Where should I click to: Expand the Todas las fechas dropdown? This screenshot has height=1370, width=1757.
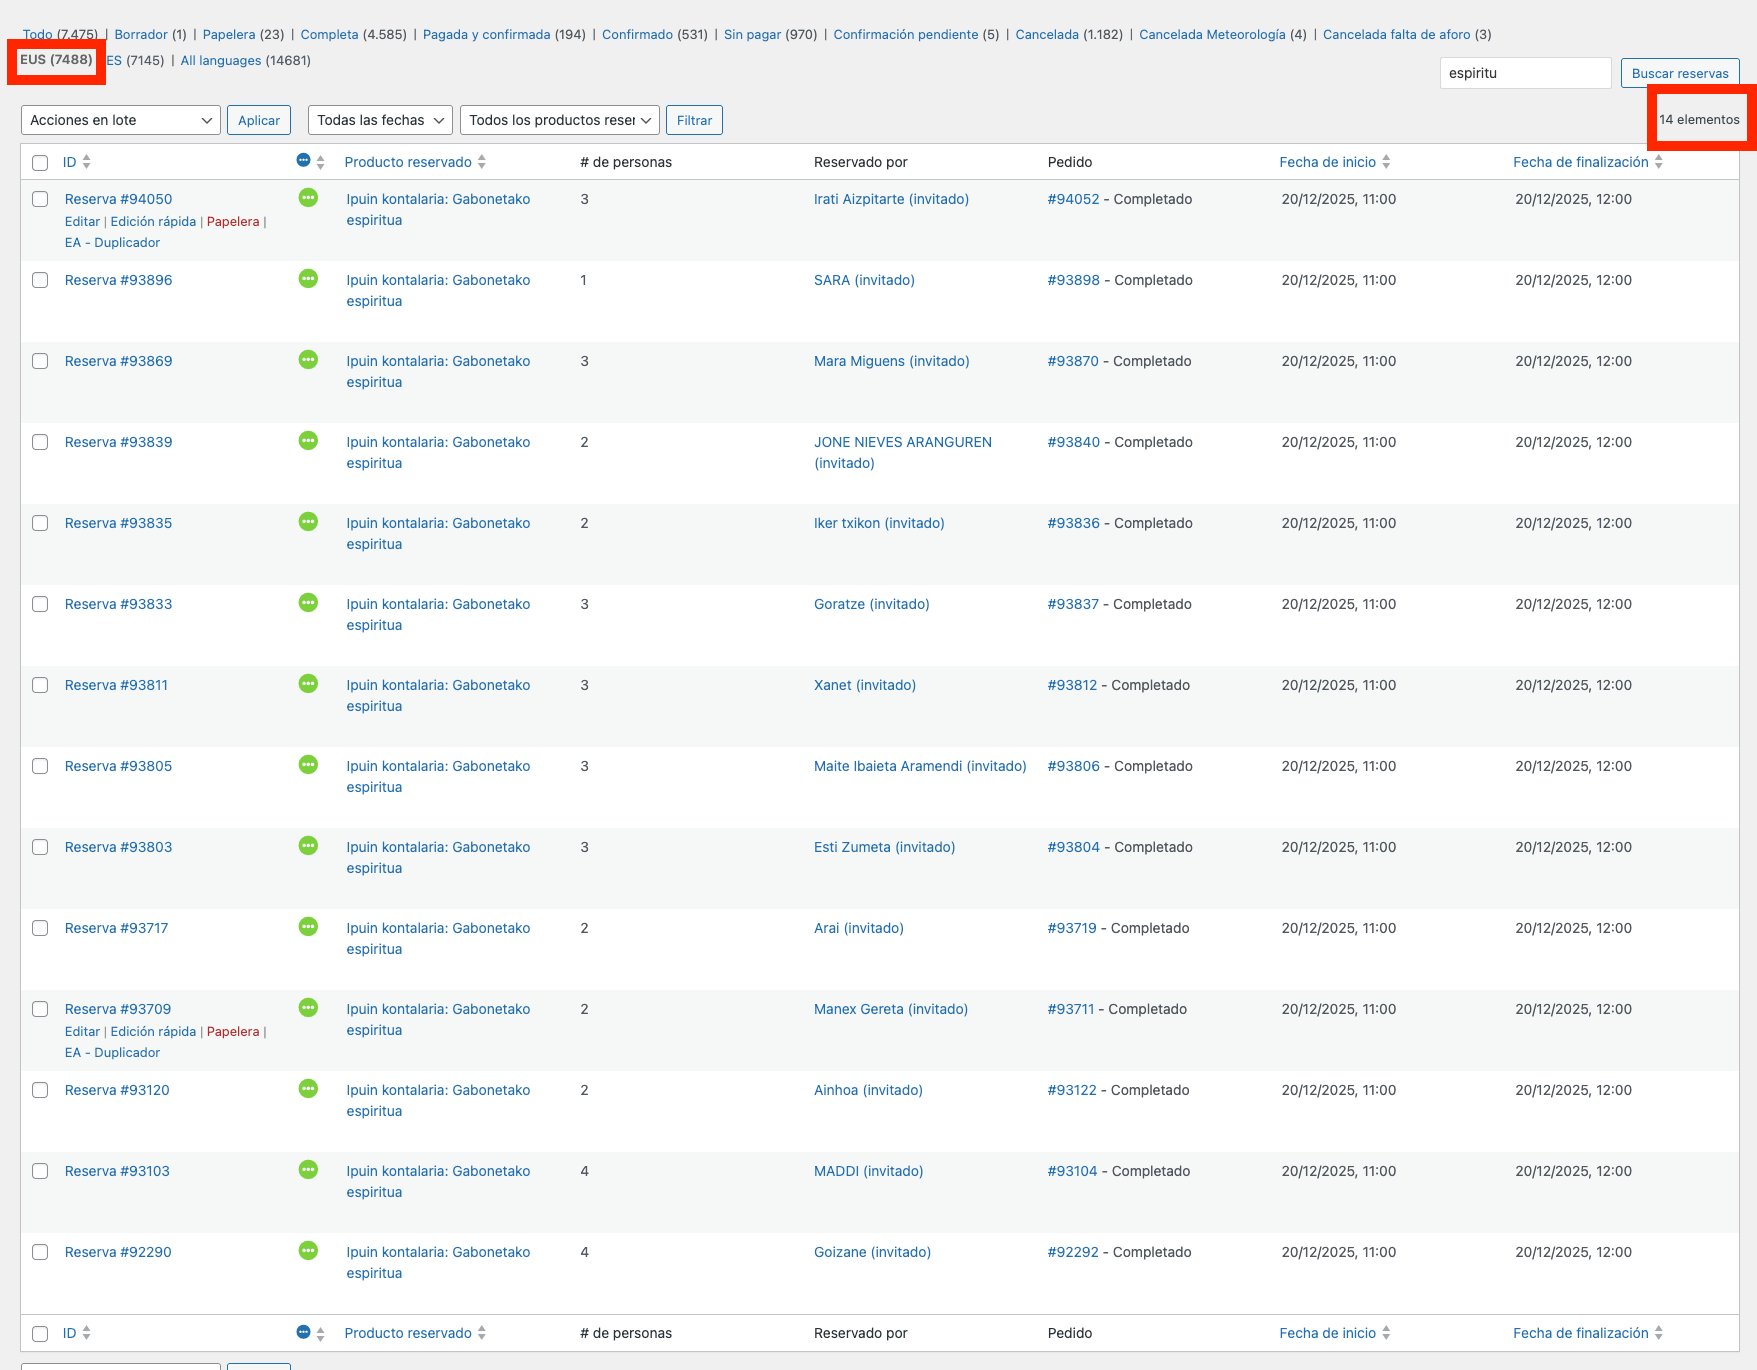click(x=380, y=120)
